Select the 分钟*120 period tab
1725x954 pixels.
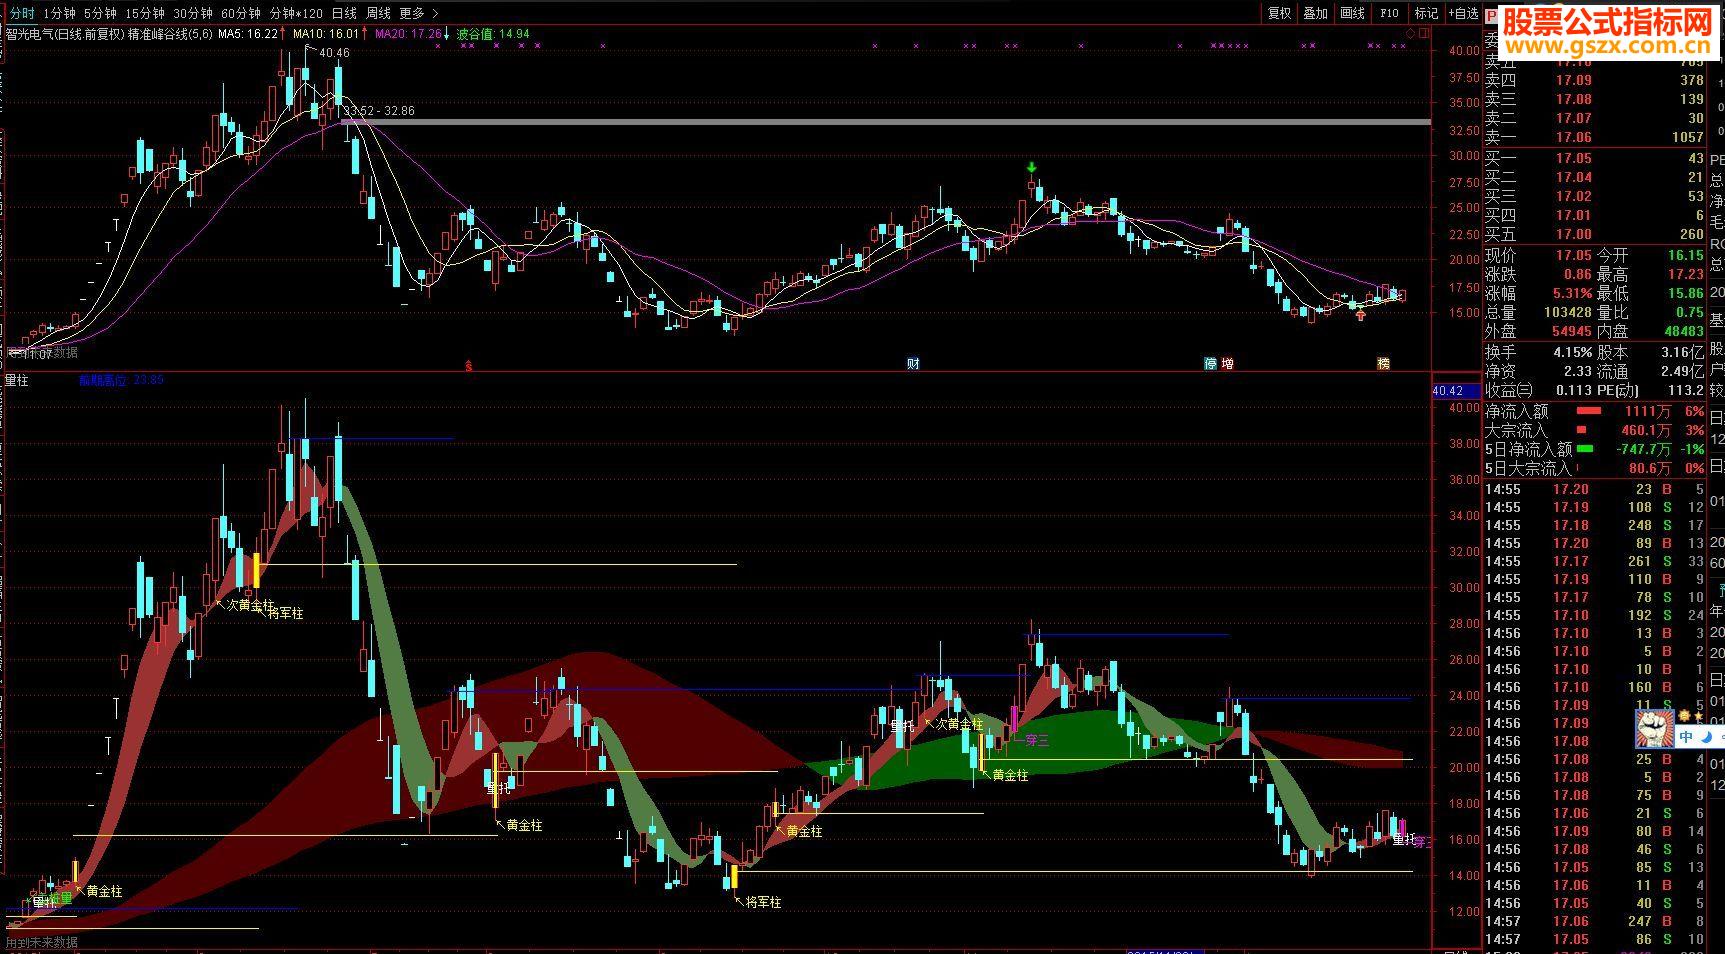click(296, 13)
